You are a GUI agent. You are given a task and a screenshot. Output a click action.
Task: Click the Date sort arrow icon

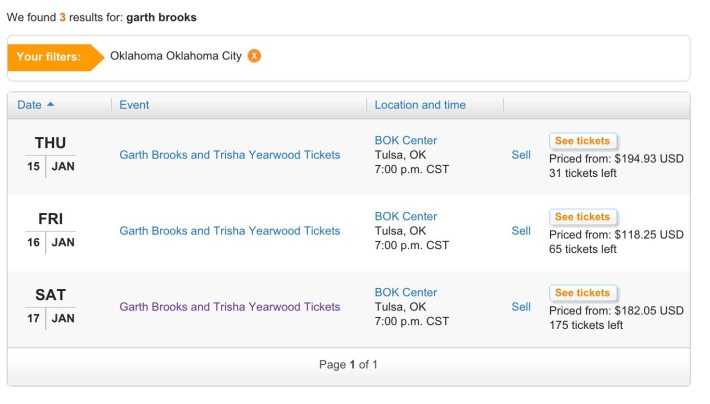(51, 105)
